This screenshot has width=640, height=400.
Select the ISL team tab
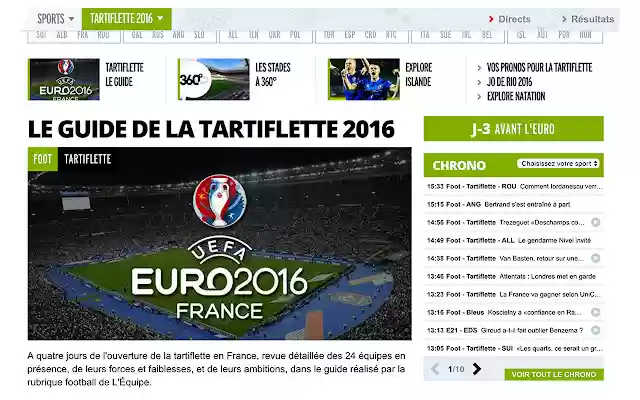[x=521, y=35]
